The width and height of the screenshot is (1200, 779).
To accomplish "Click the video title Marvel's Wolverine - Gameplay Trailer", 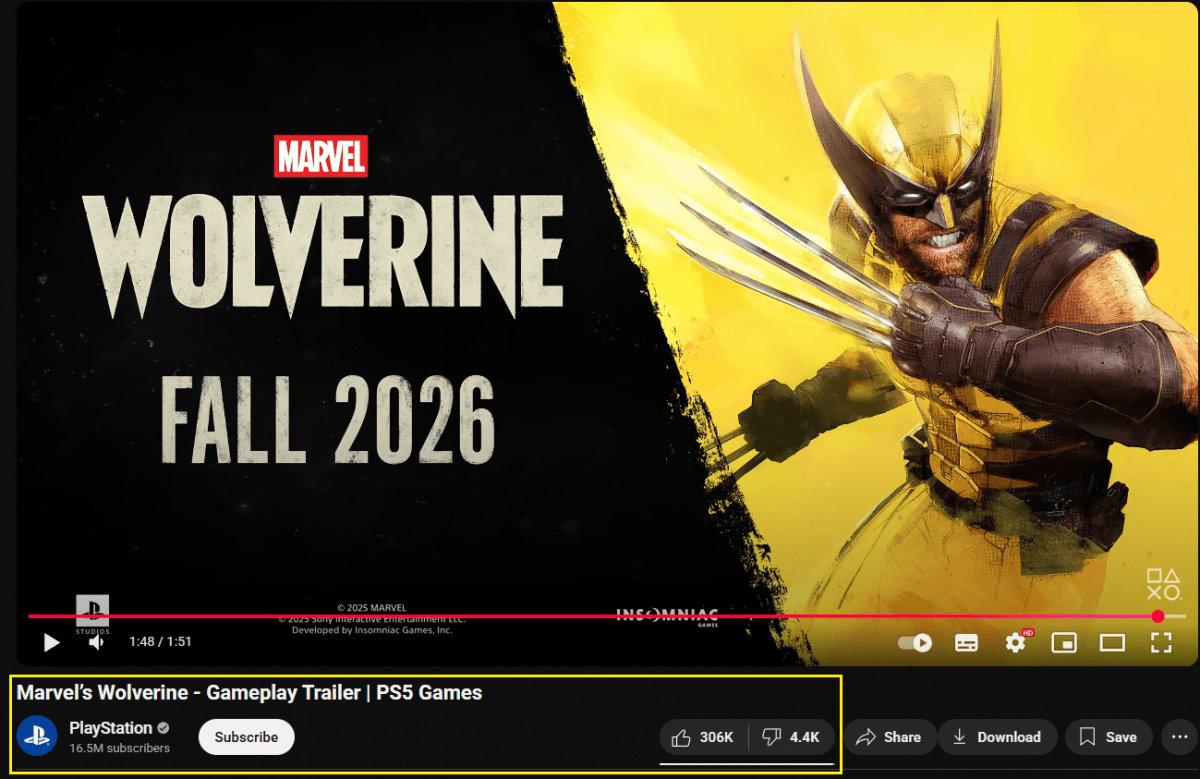I will [250, 692].
